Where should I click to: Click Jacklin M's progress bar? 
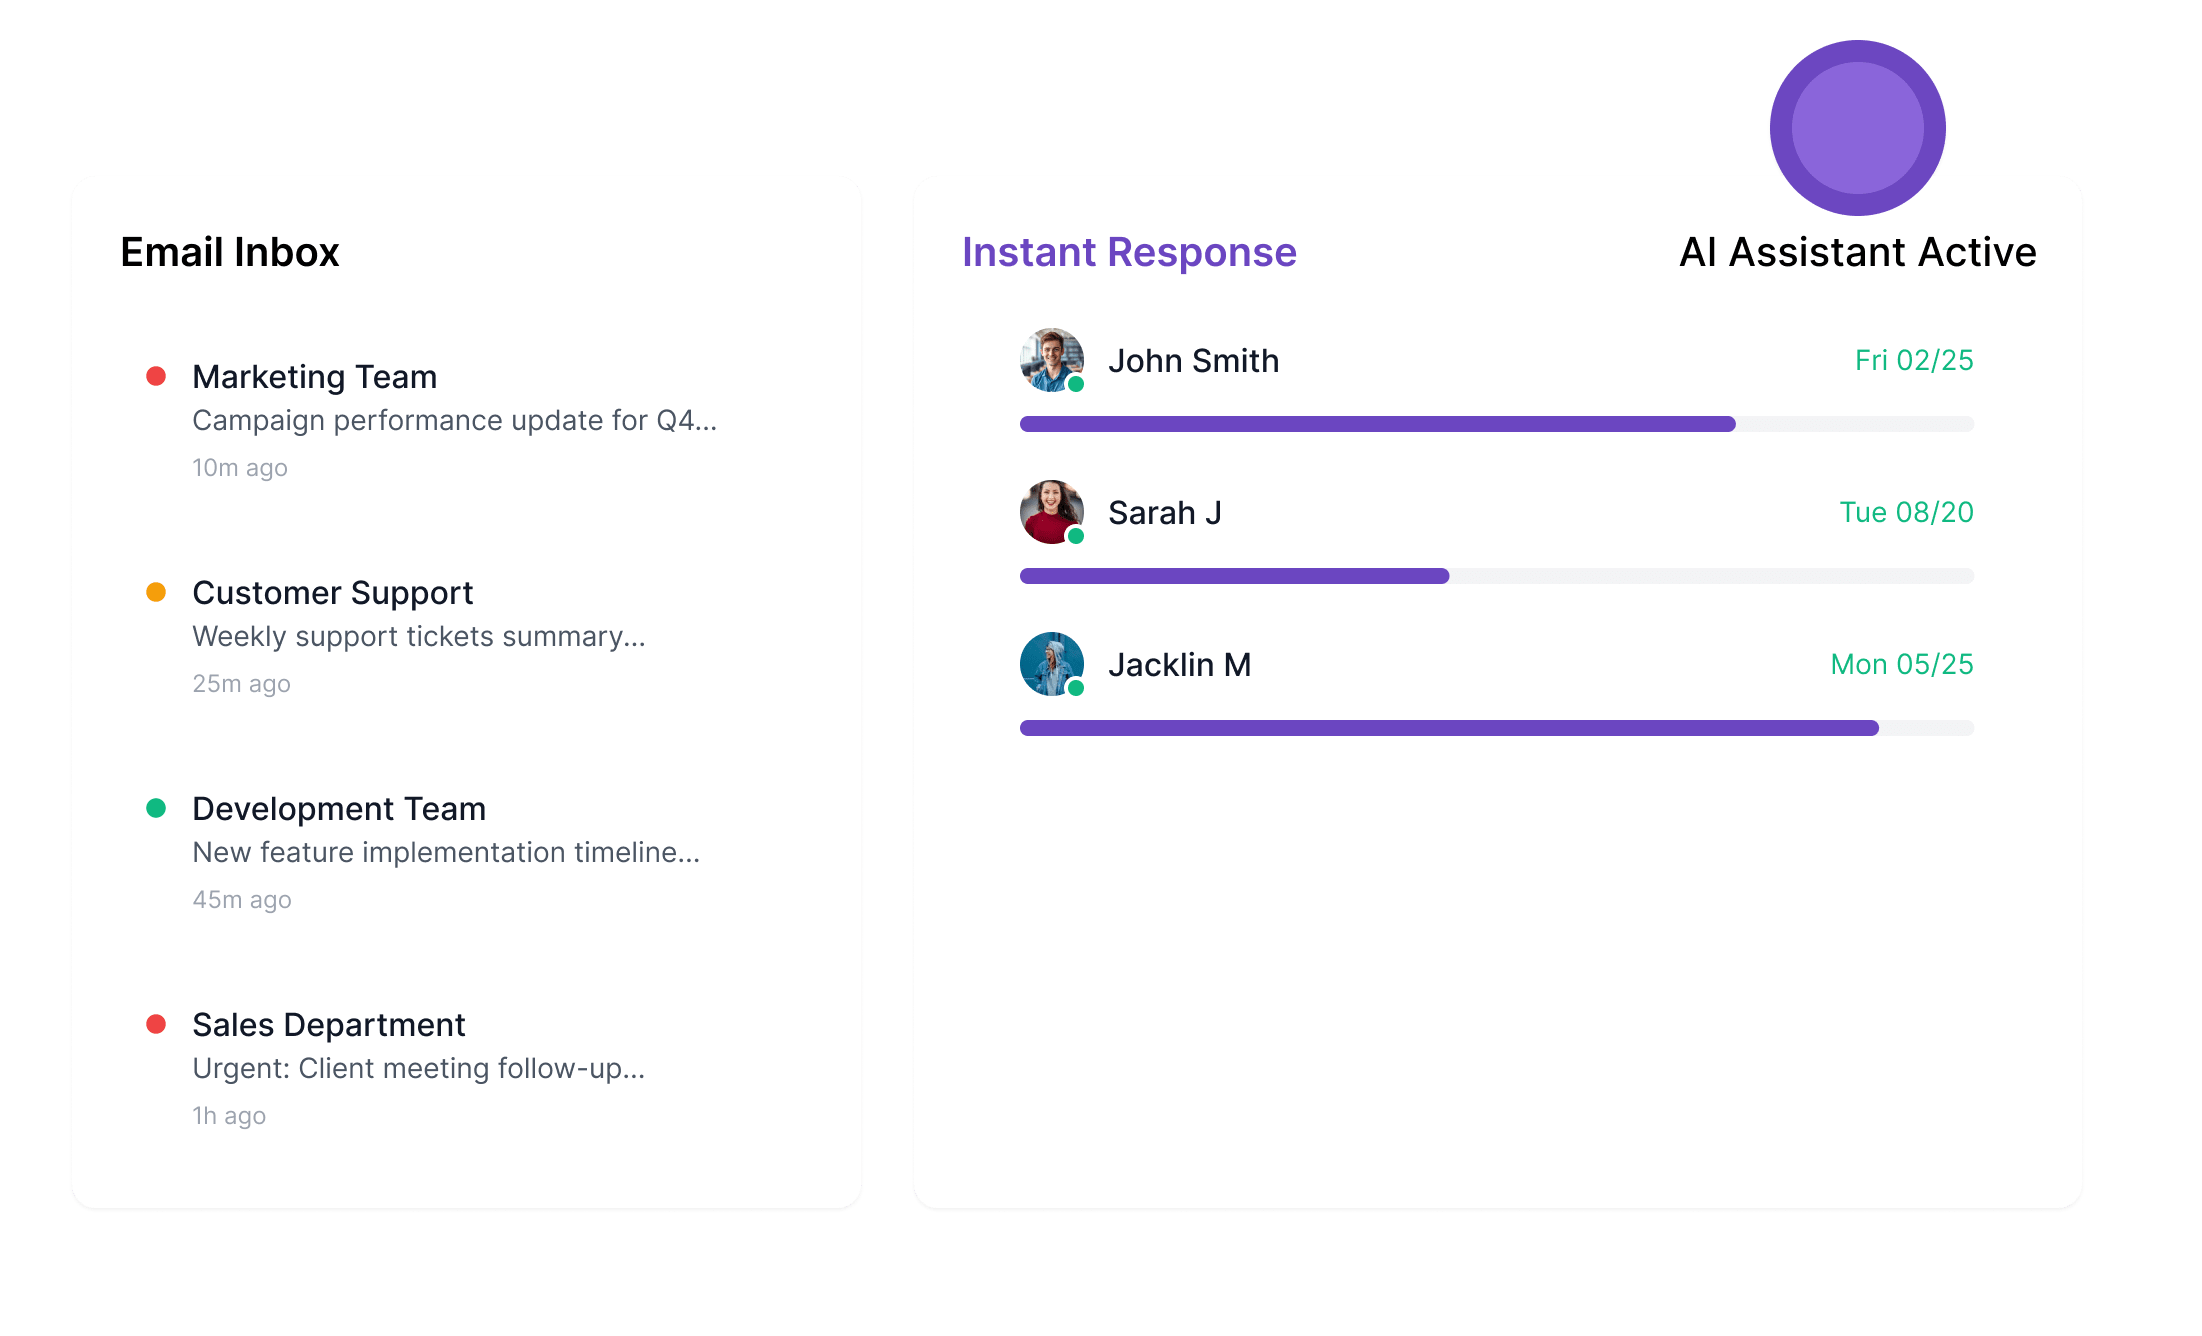pos(1496,728)
